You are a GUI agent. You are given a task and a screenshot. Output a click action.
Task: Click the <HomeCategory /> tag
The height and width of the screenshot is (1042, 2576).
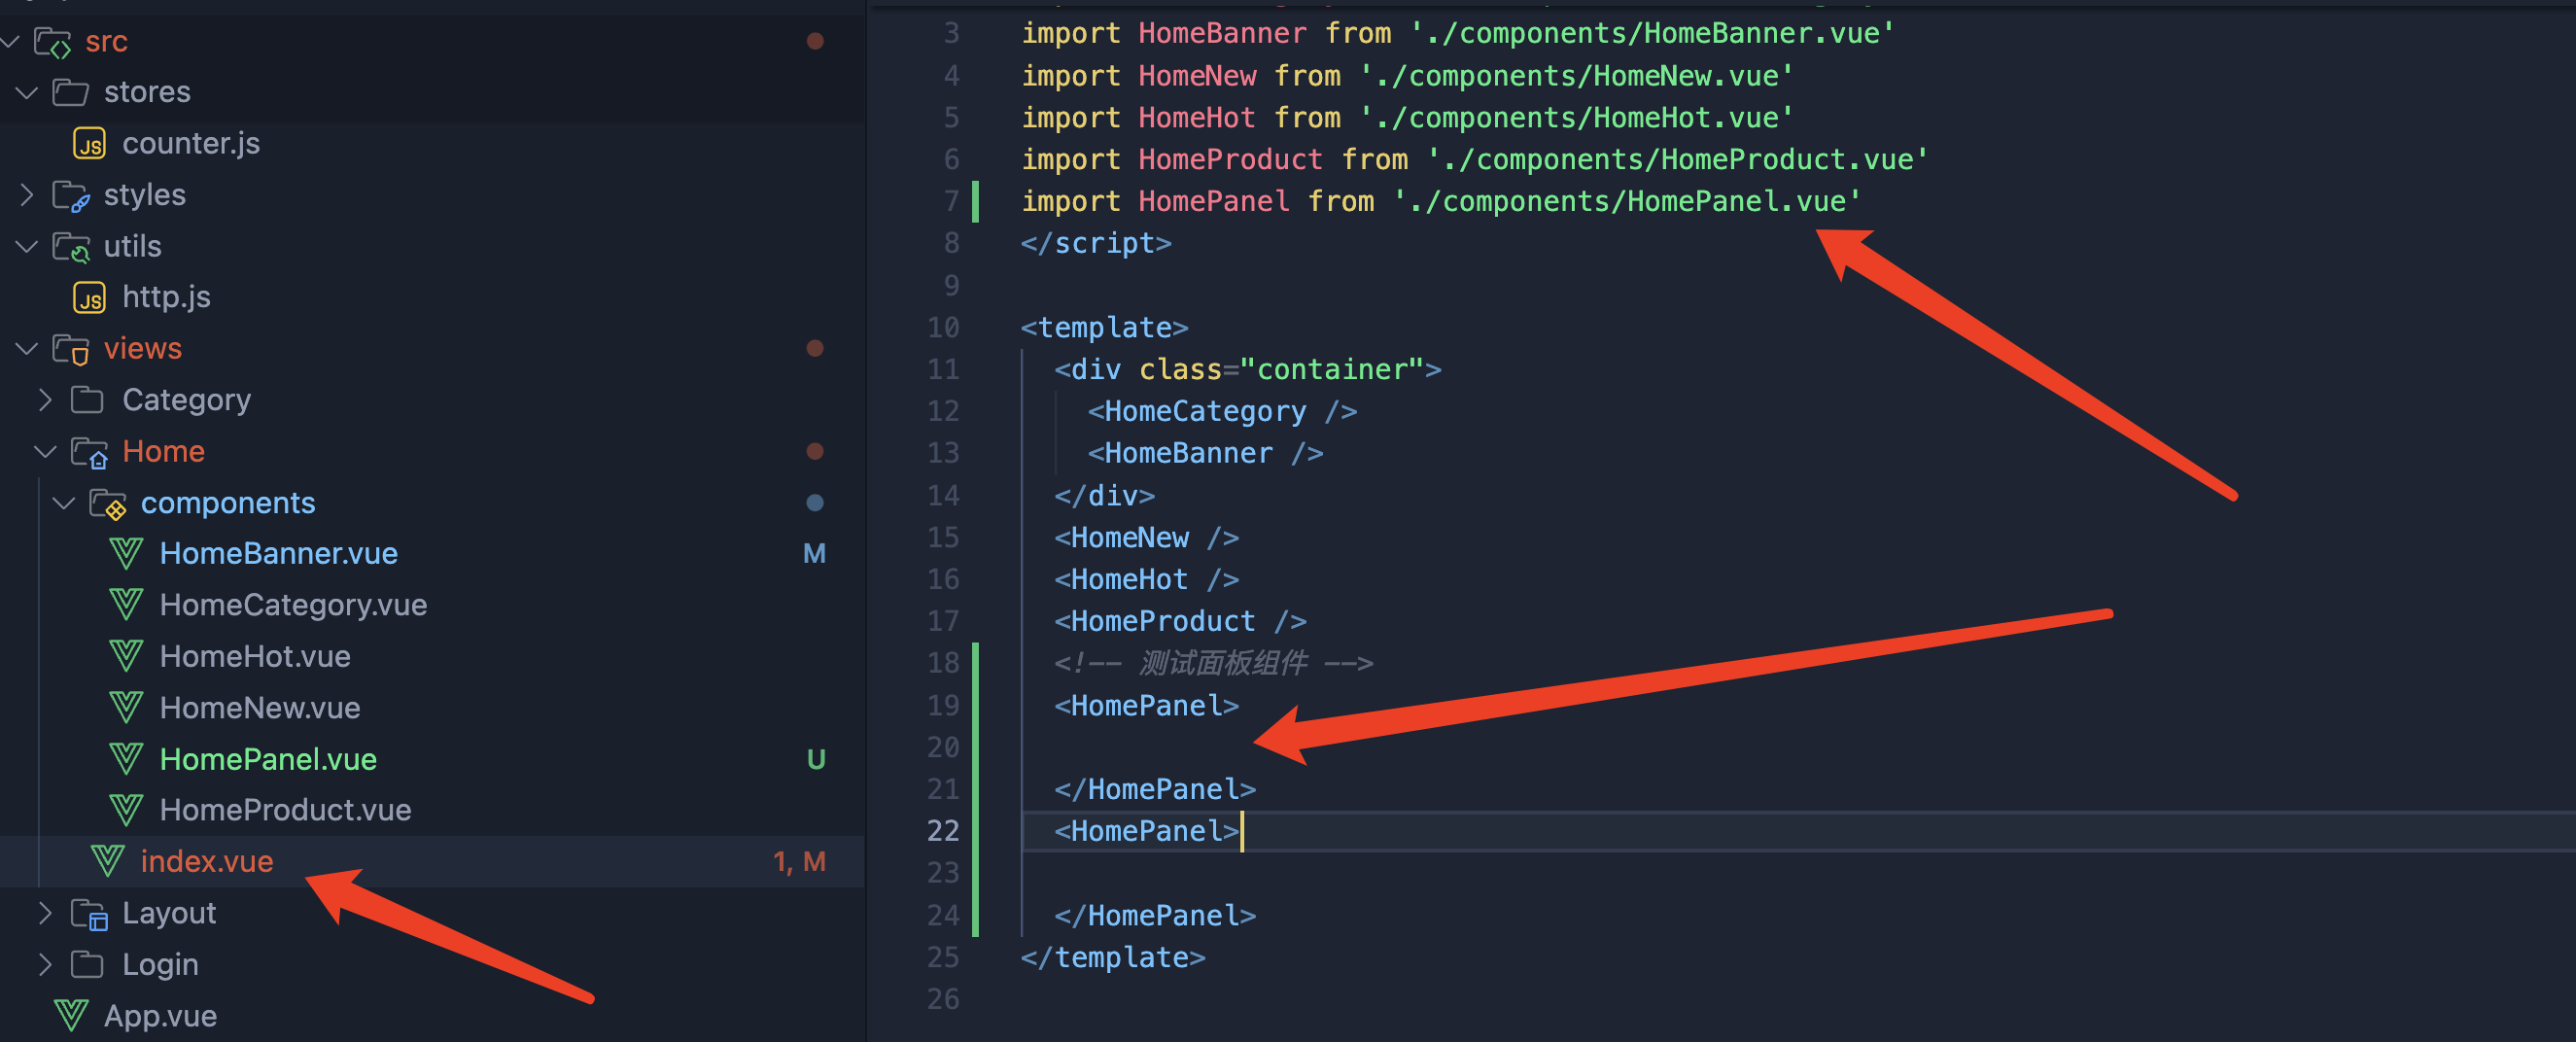[x=1222, y=411]
